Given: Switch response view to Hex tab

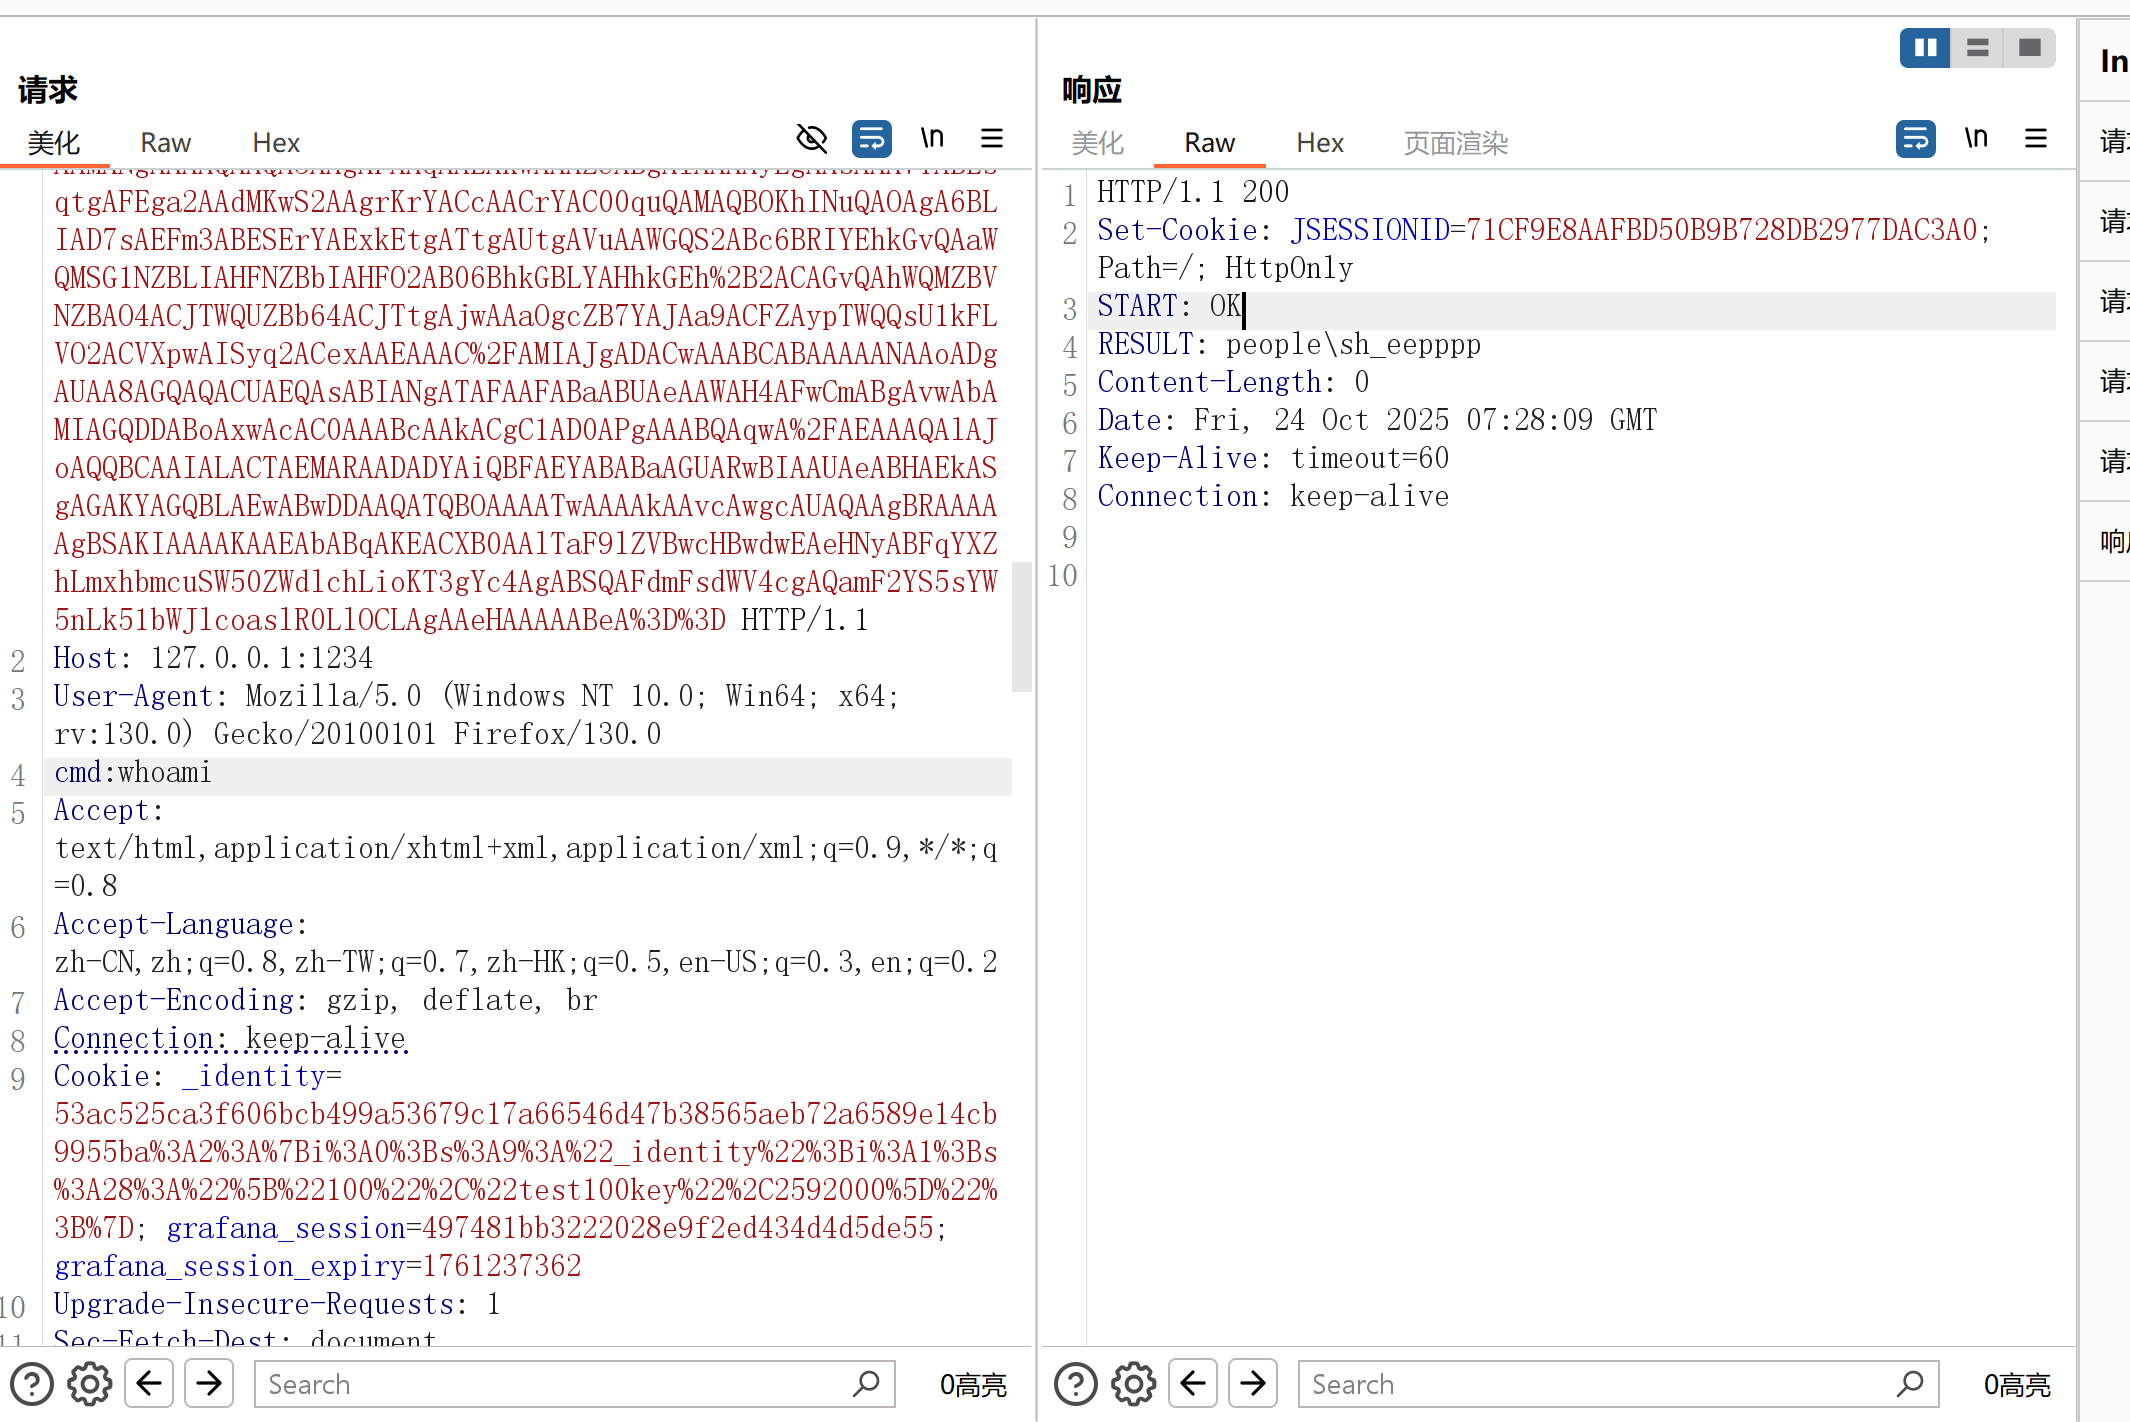Looking at the screenshot, I should click(1320, 143).
